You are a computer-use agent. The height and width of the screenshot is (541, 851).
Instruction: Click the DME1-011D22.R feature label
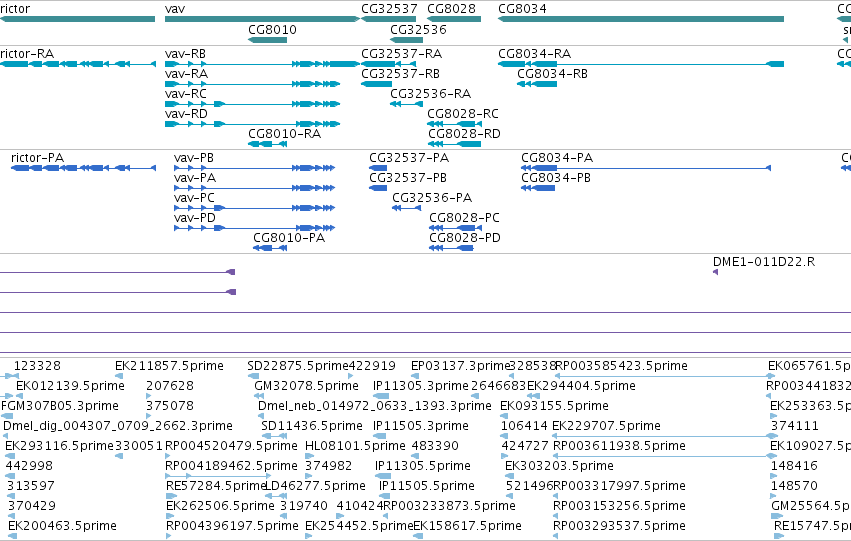[x=764, y=262]
